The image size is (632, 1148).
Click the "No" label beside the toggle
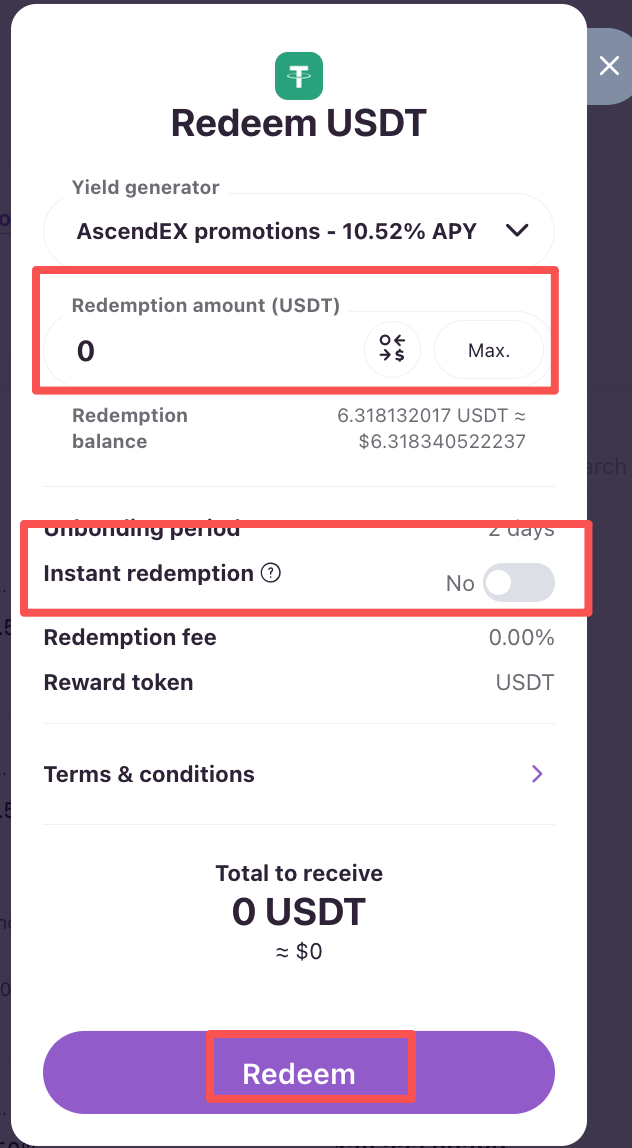460,584
